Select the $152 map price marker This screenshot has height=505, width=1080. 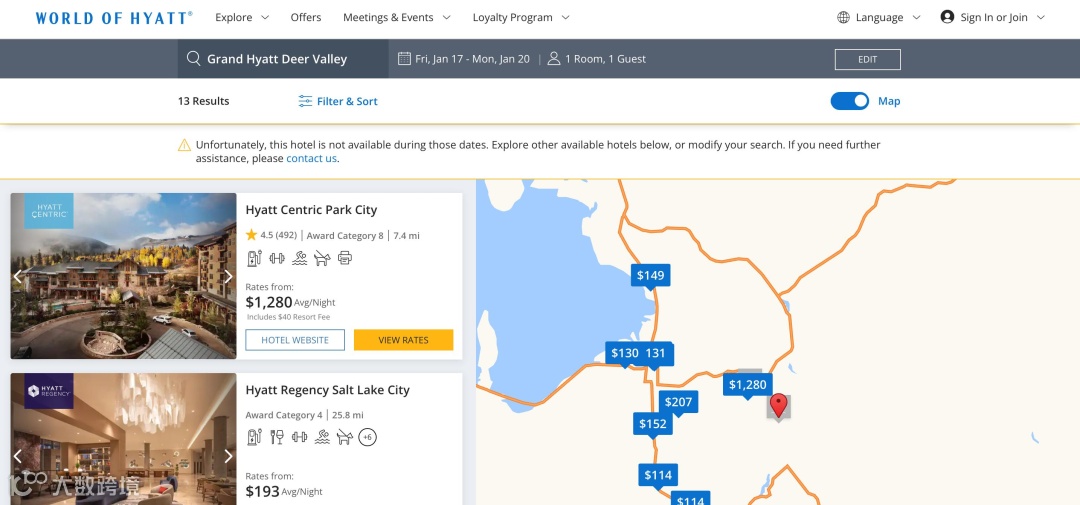tap(652, 424)
